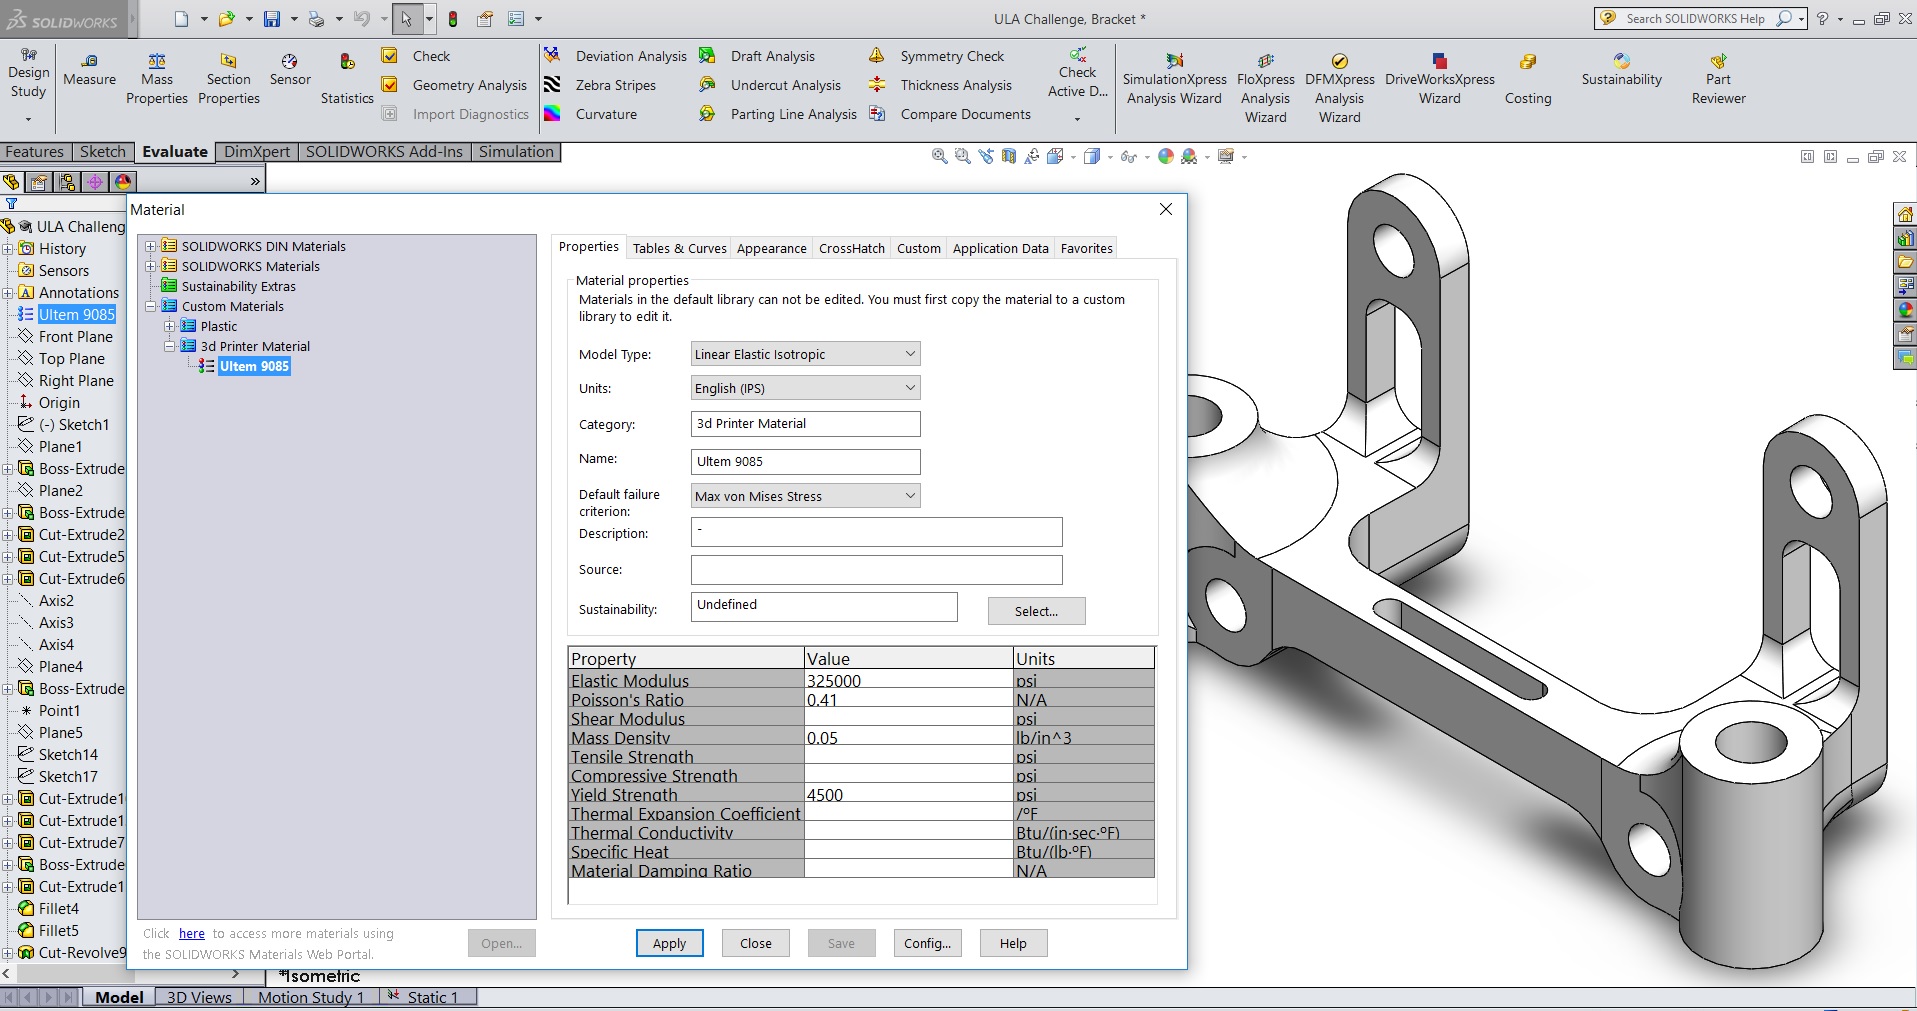The image size is (1917, 1011).
Task: Toggle Geometry Analysis
Action: [454, 85]
